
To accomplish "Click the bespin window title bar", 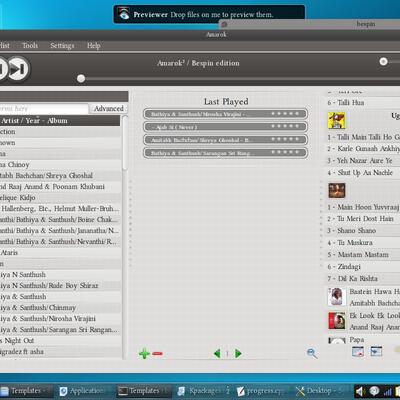I will tap(309, 24).
